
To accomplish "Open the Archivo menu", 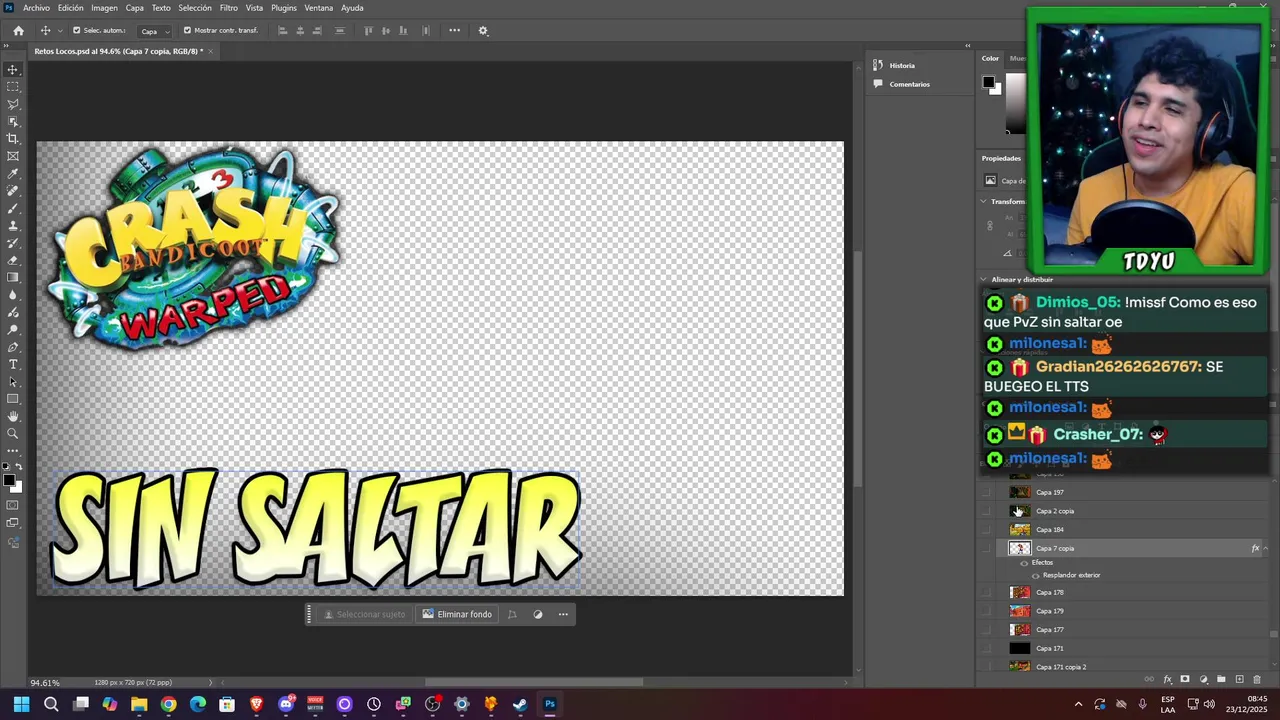I will pyautogui.click(x=36, y=8).
